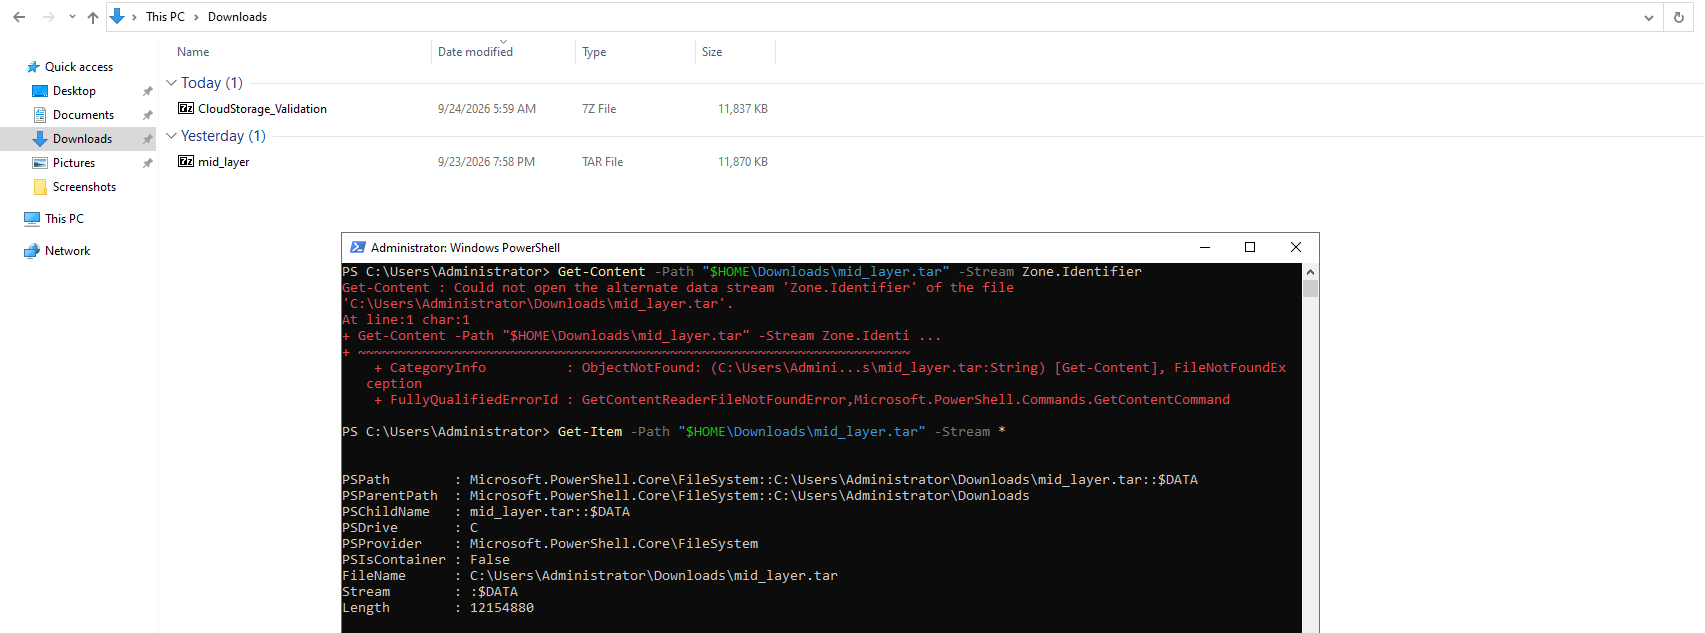Open Documents in navigation pane
This screenshot has height=633, width=1705.
pos(83,115)
